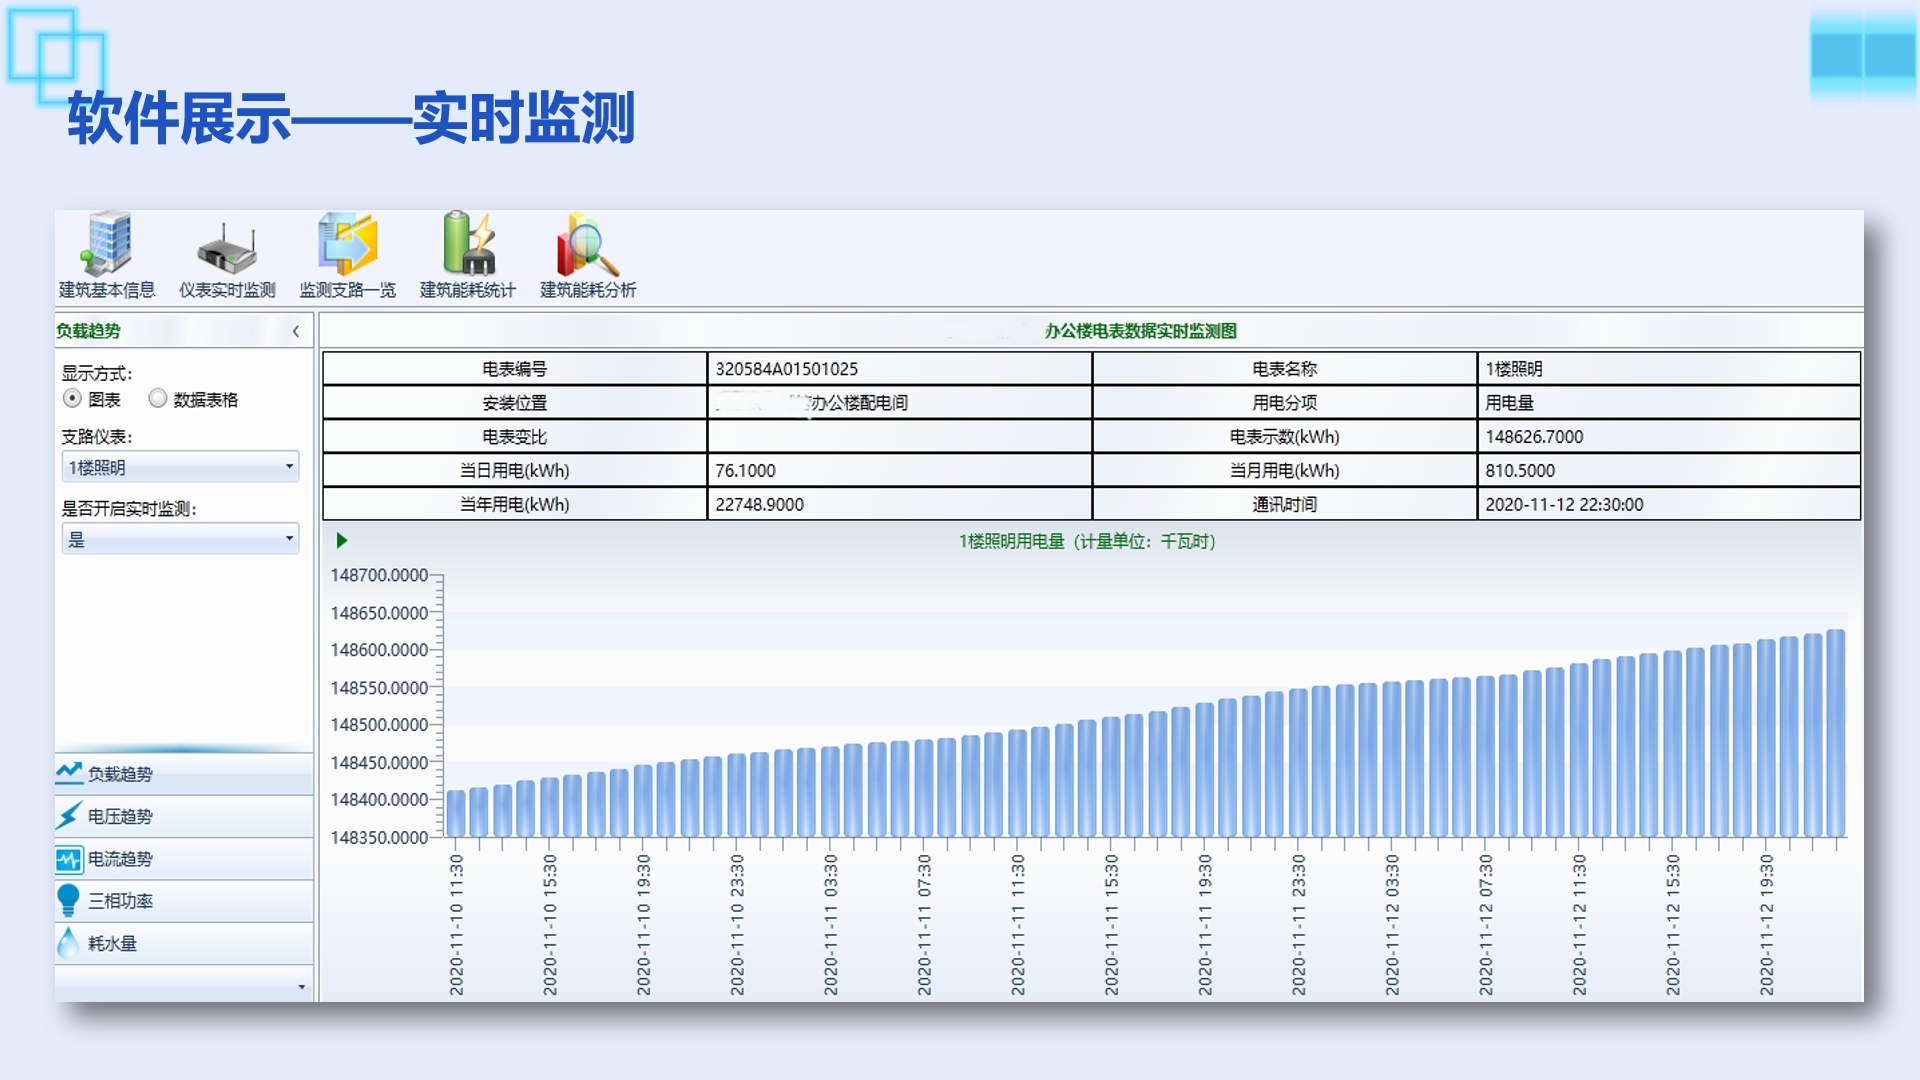Open the 是否开启实时监测 dropdown

pos(180,539)
